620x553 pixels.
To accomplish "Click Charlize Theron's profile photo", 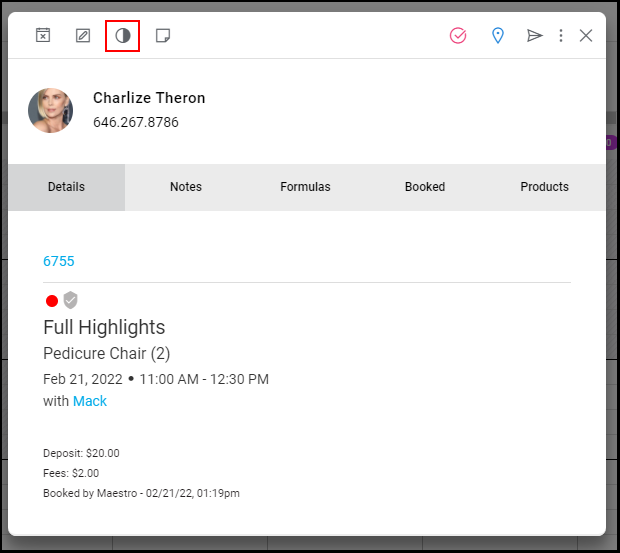I will pyautogui.click(x=51, y=110).
